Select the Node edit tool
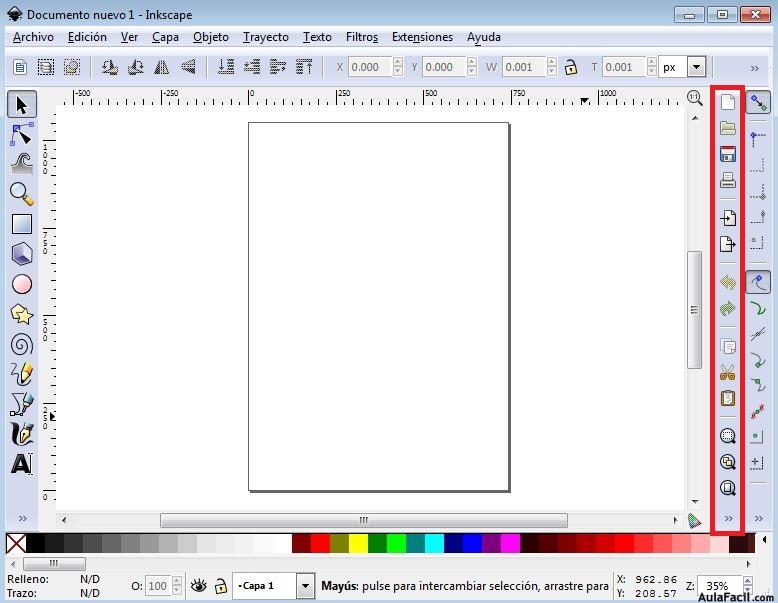This screenshot has height=603, width=778. (22, 134)
